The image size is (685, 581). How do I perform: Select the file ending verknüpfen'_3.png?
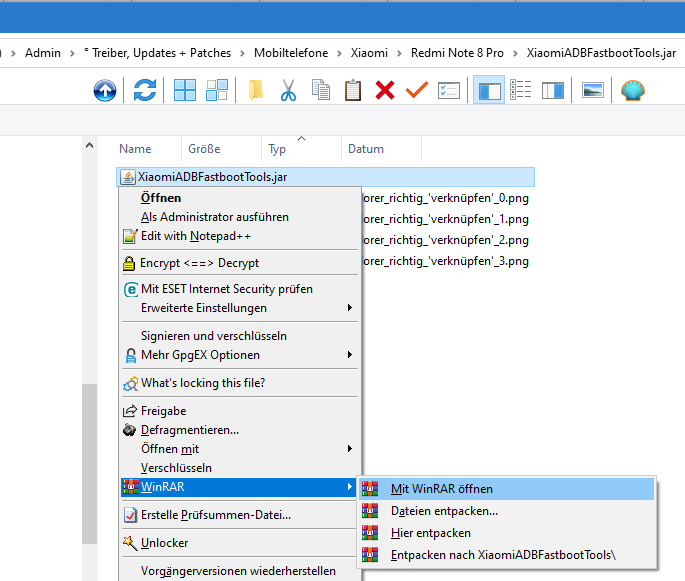pyautogui.click(x=446, y=261)
